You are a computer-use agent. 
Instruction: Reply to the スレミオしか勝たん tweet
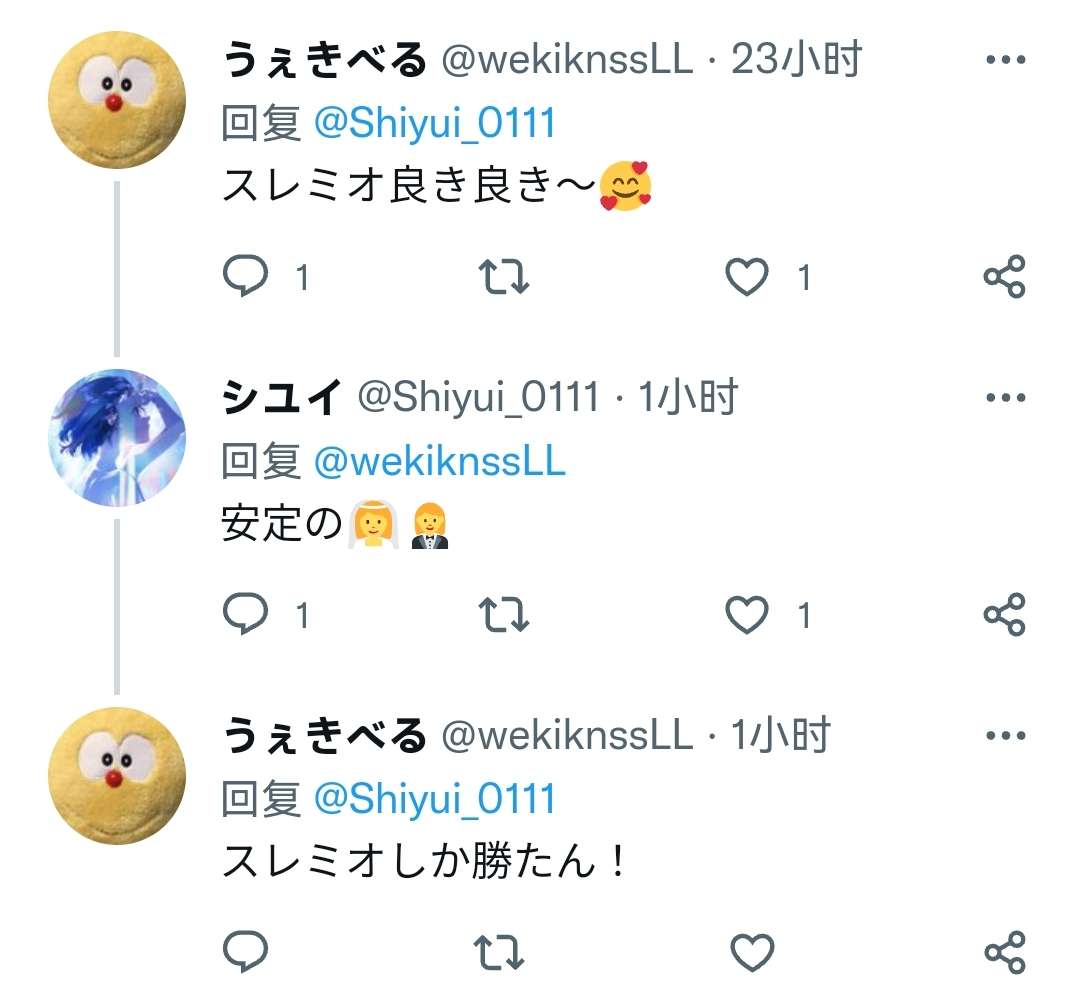click(246, 951)
